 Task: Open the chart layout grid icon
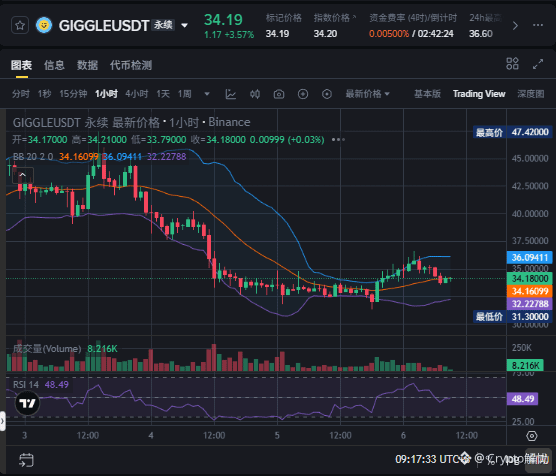[512, 64]
